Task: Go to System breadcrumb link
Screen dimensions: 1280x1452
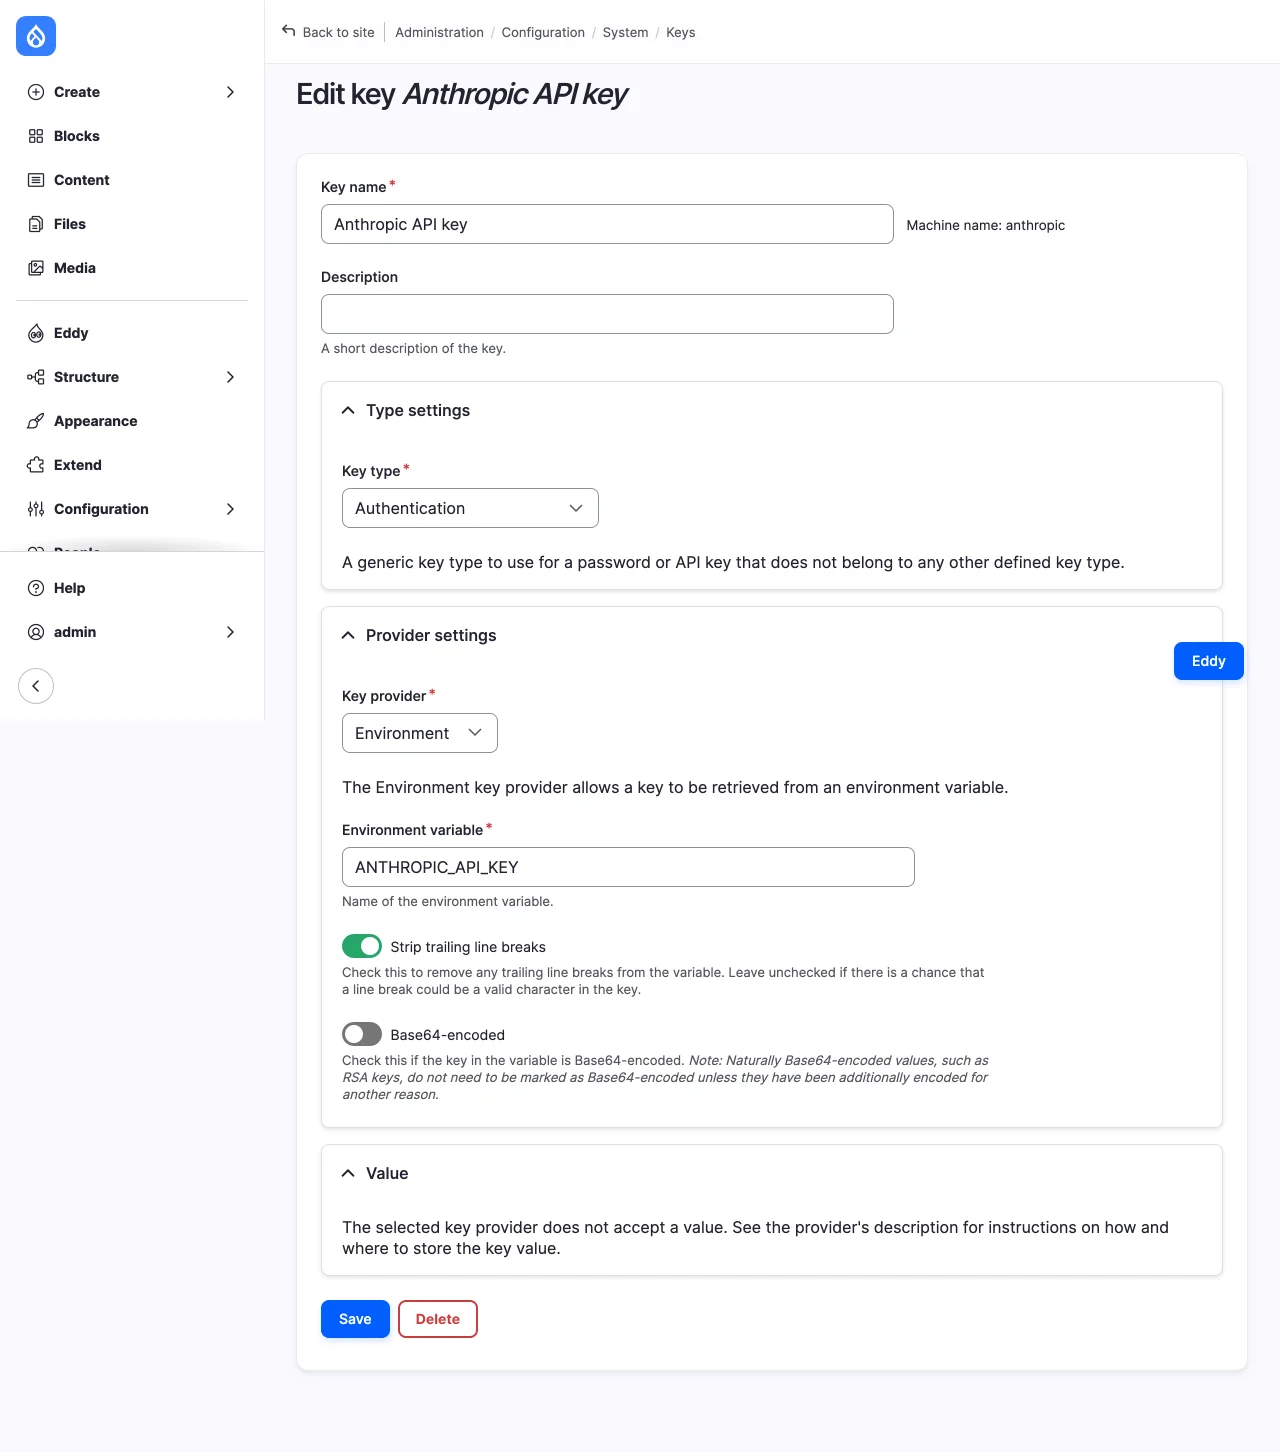Action: pos(626,32)
